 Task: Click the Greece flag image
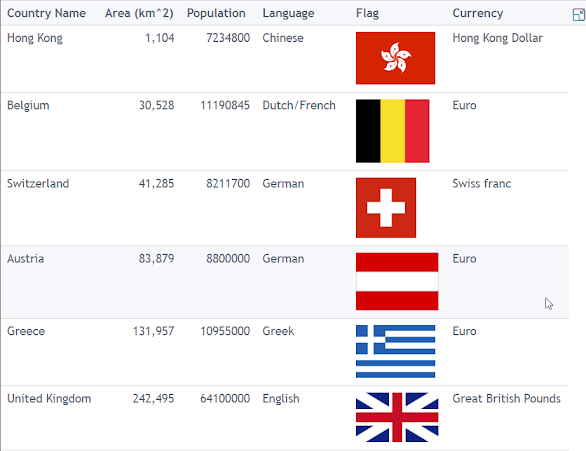pyautogui.click(x=395, y=352)
